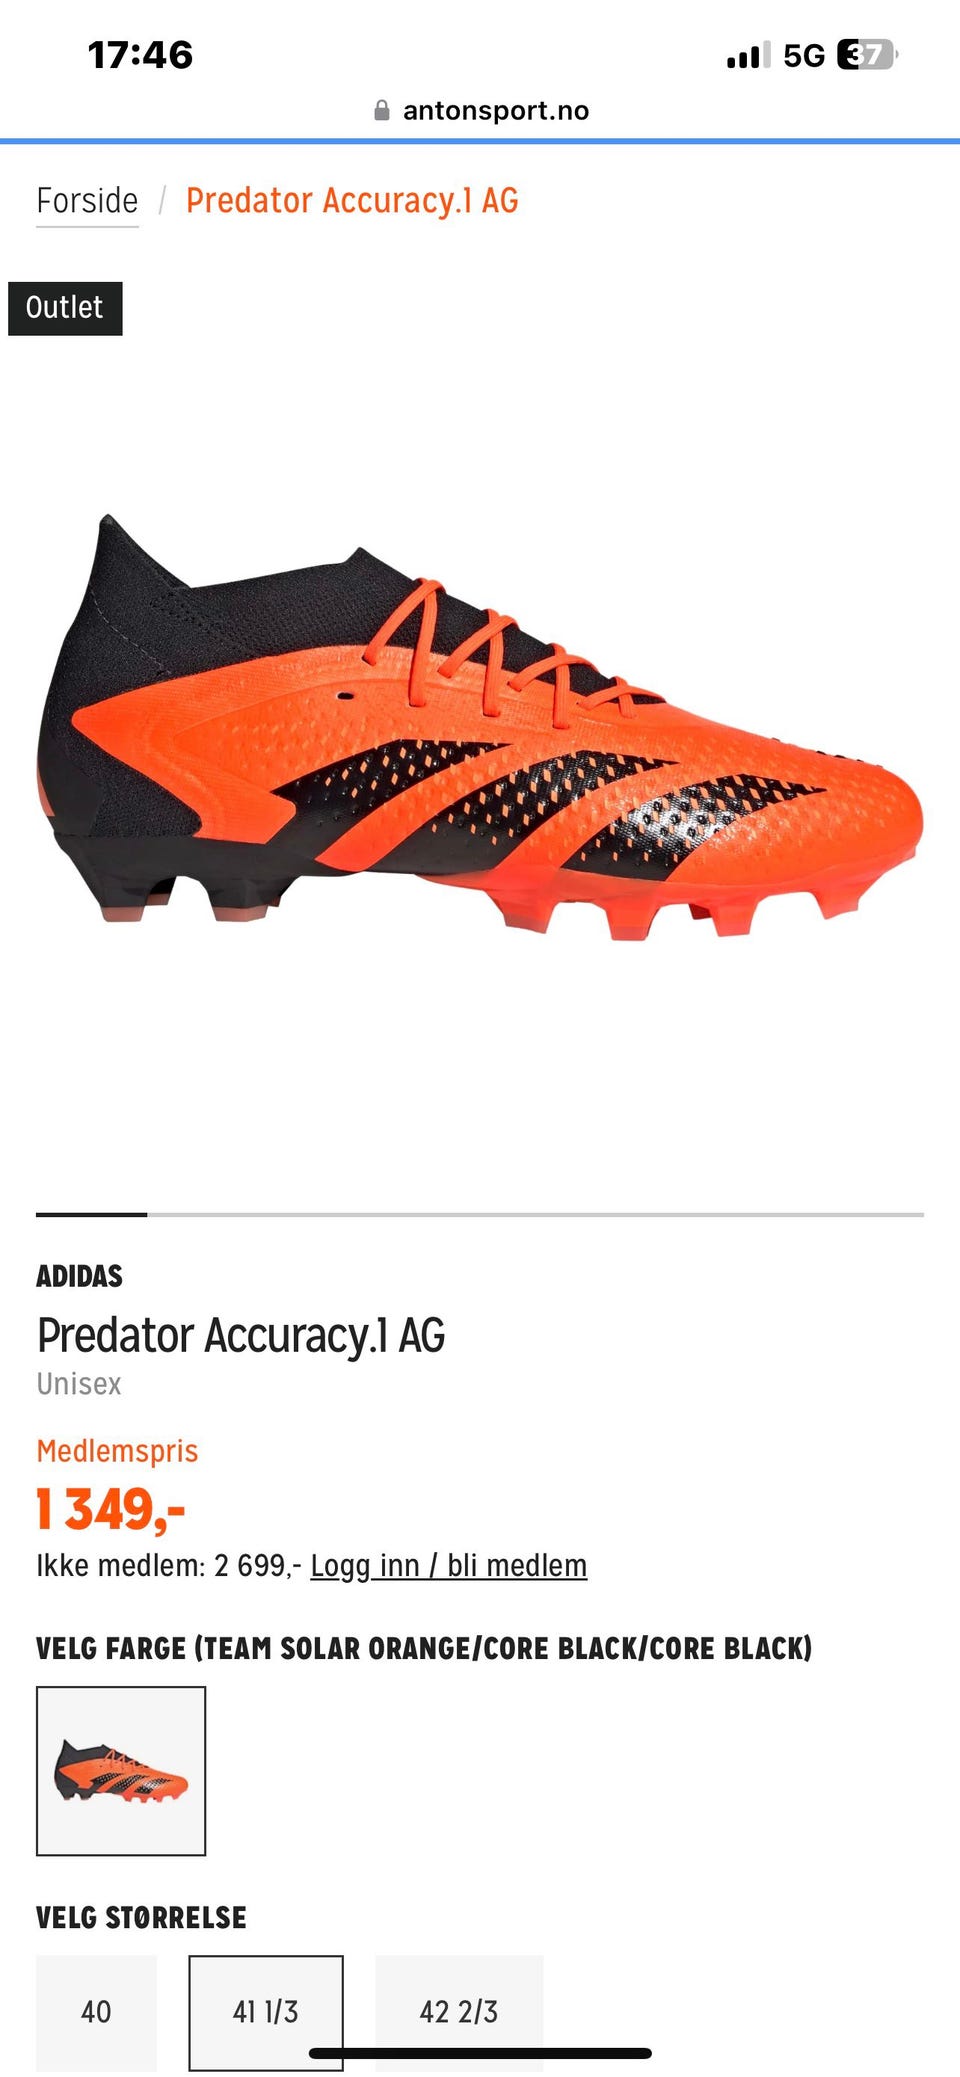Tap the image gallery progress bar
The height and width of the screenshot is (2077, 960).
point(480,1214)
